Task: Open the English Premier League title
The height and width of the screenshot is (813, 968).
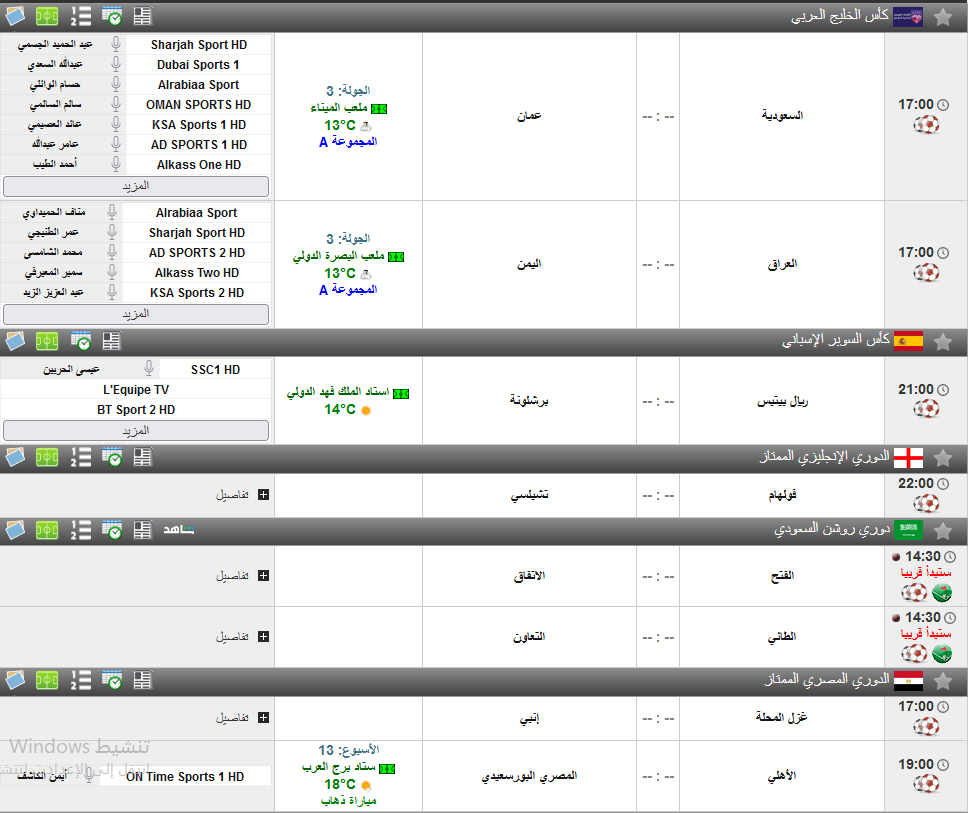Action: coord(823,457)
